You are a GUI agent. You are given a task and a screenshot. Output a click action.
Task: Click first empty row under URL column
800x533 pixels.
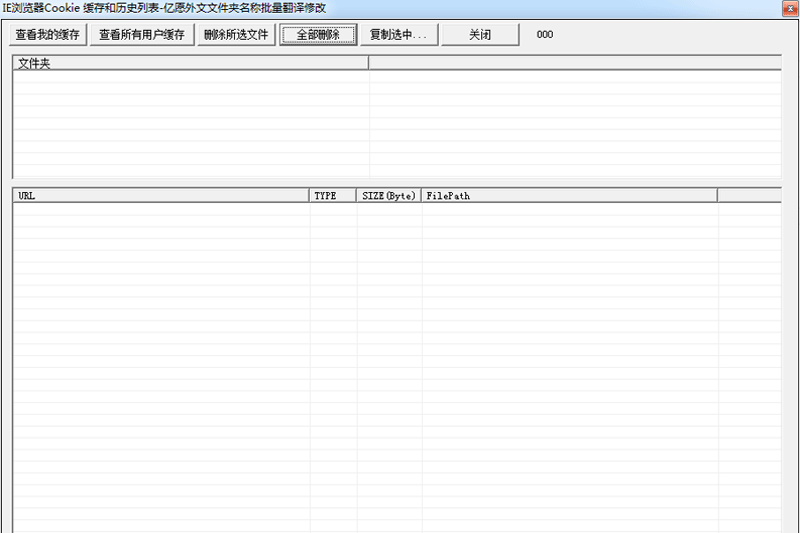click(x=160, y=210)
